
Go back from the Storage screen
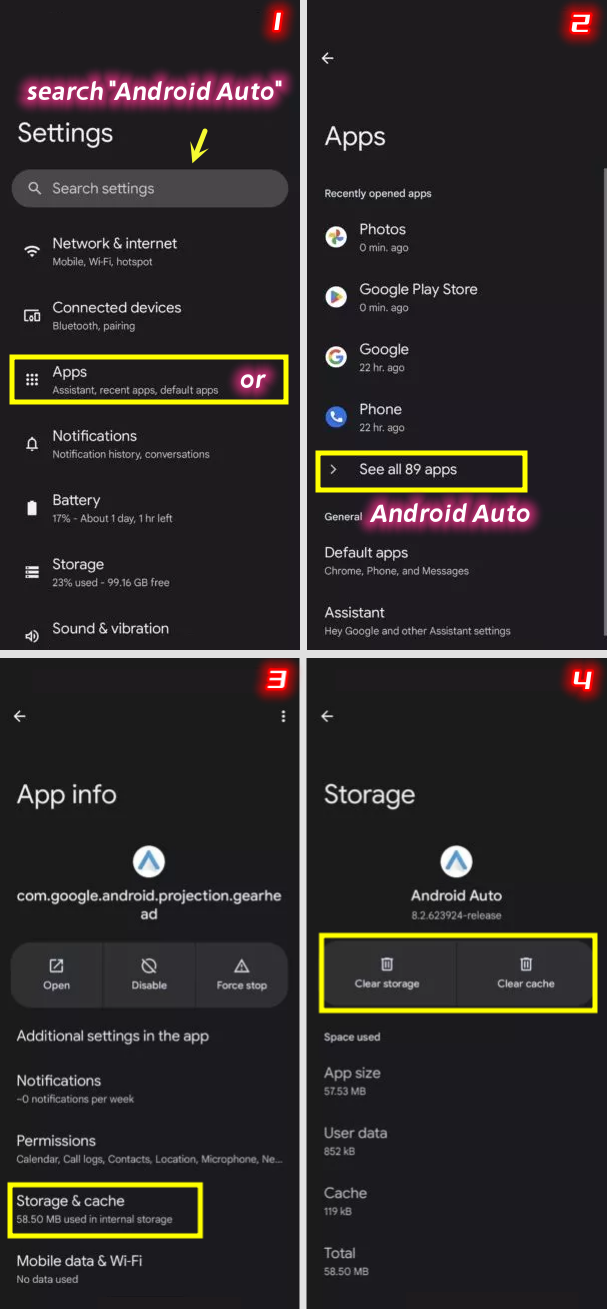coord(326,716)
